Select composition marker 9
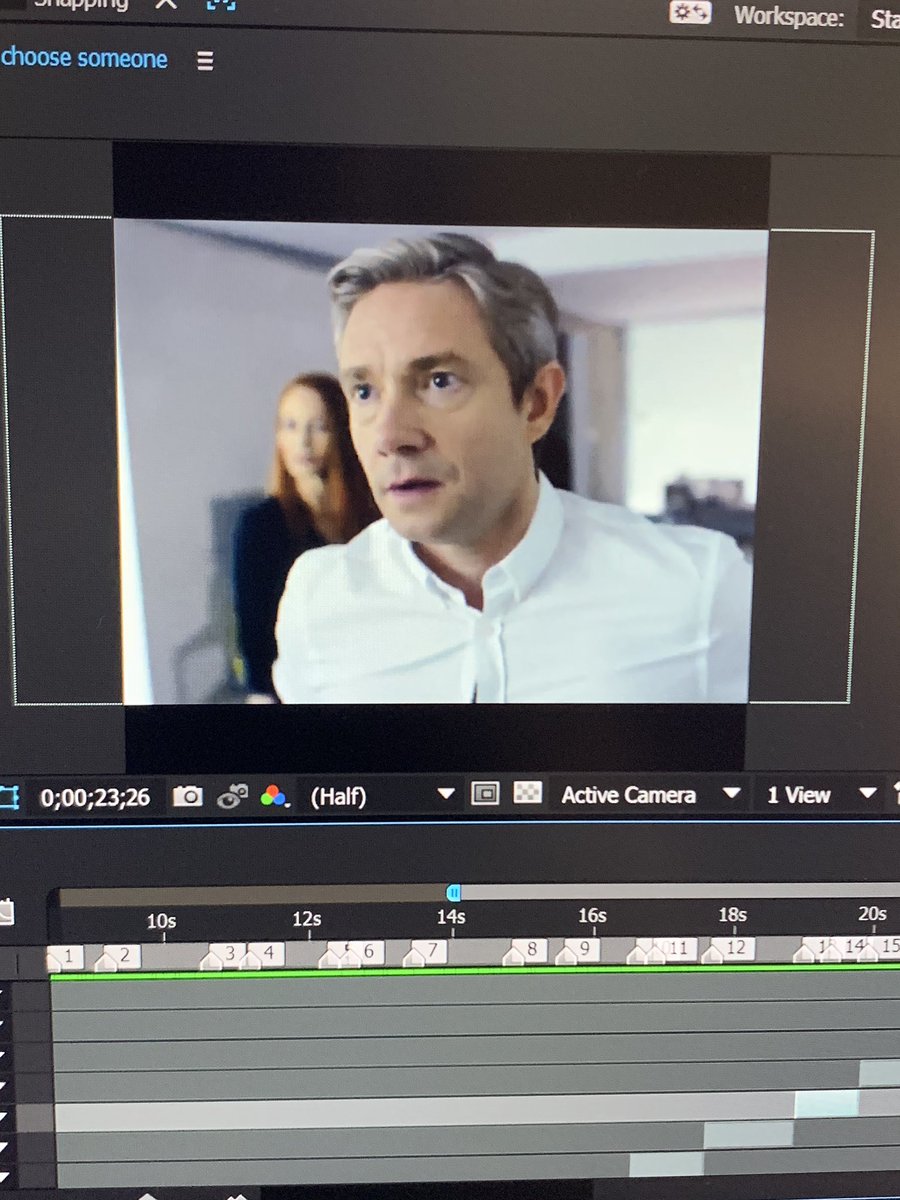Screen dimensions: 900x1200 pyautogui.click(x=577, y=949)
